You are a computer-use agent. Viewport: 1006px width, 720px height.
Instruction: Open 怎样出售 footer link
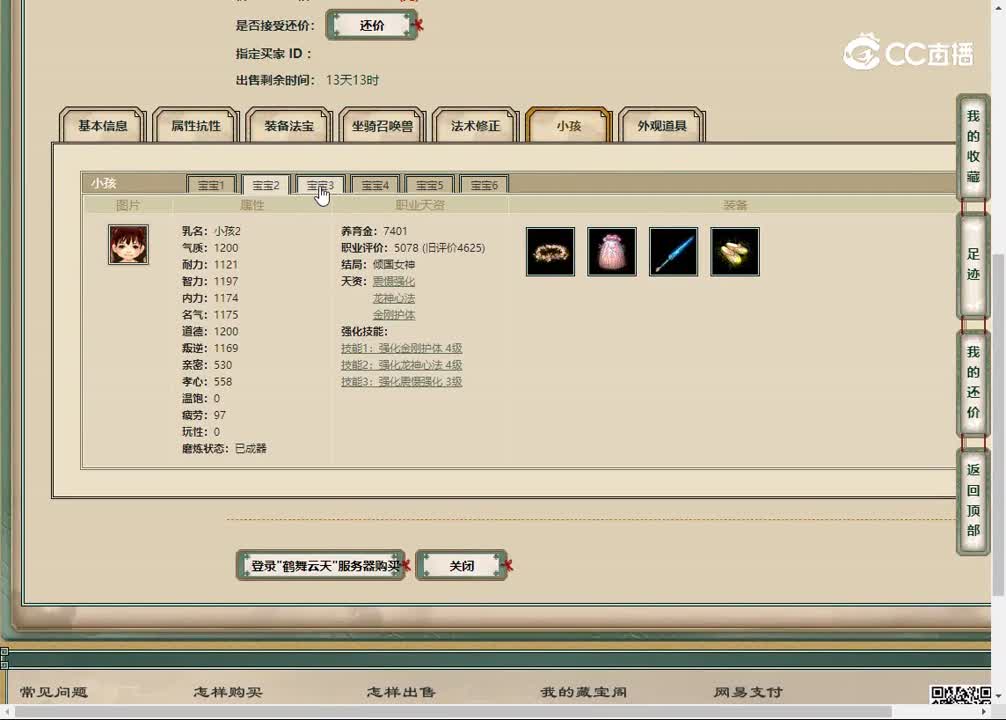401,692
